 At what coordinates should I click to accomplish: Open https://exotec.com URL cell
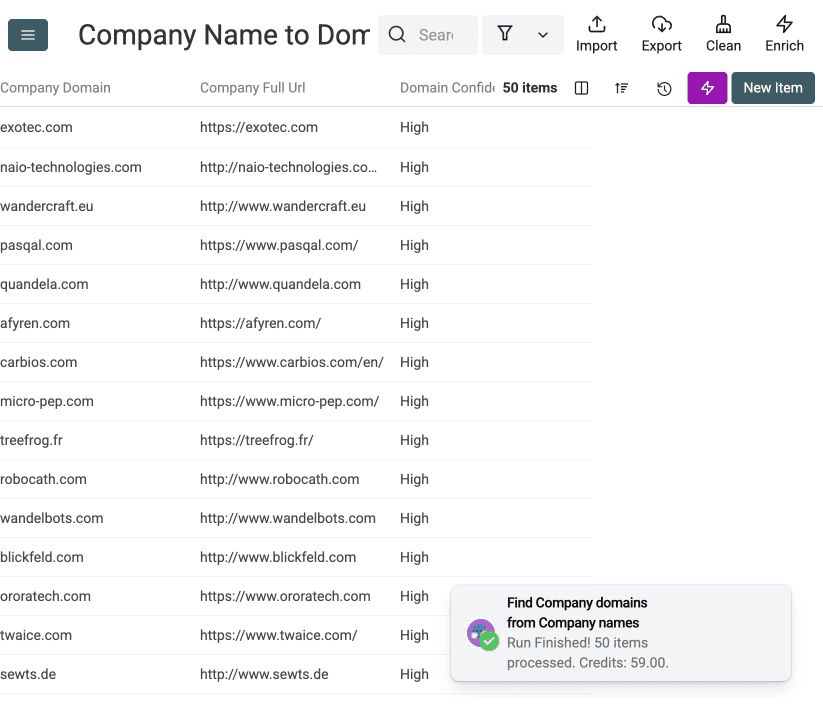(259, 127)
